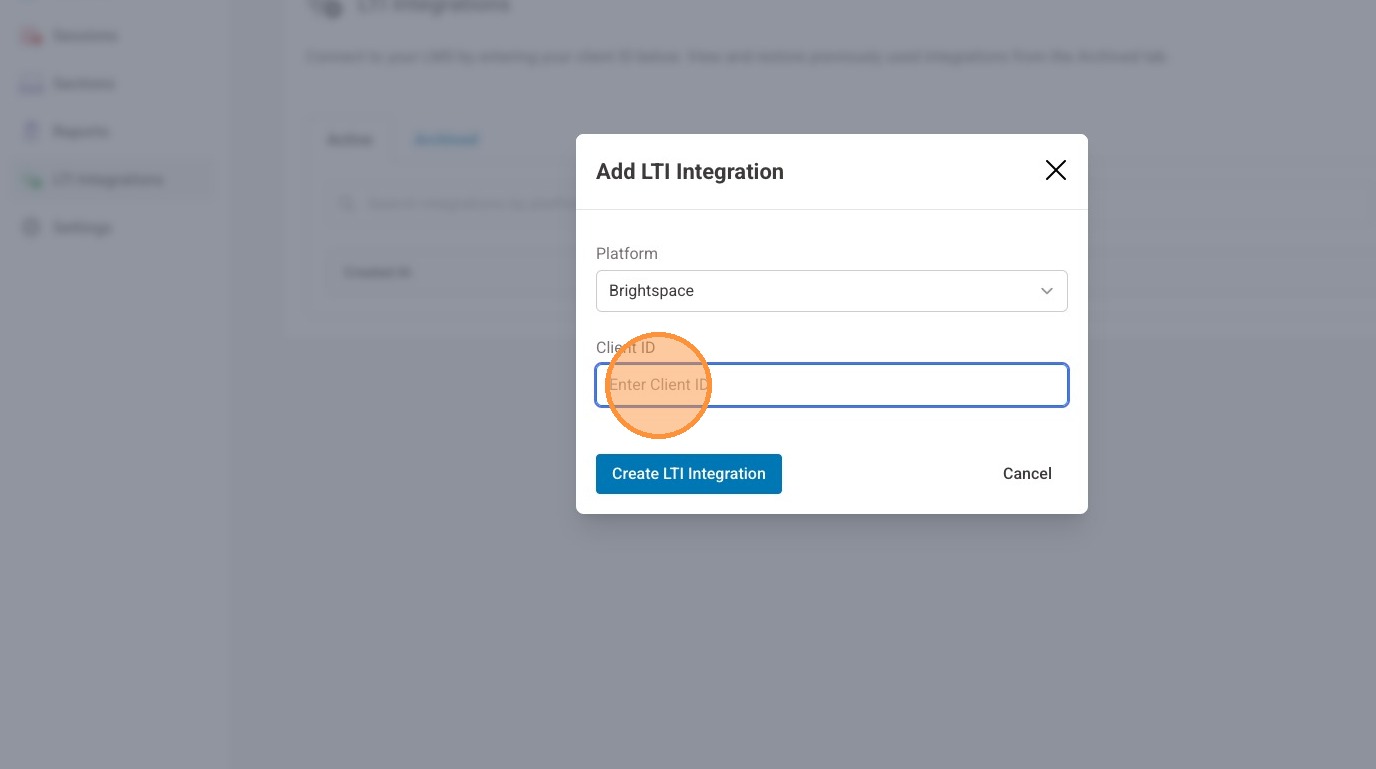
Task: Click the Reports icon in sidebar
Action: (x=32, y=132)
